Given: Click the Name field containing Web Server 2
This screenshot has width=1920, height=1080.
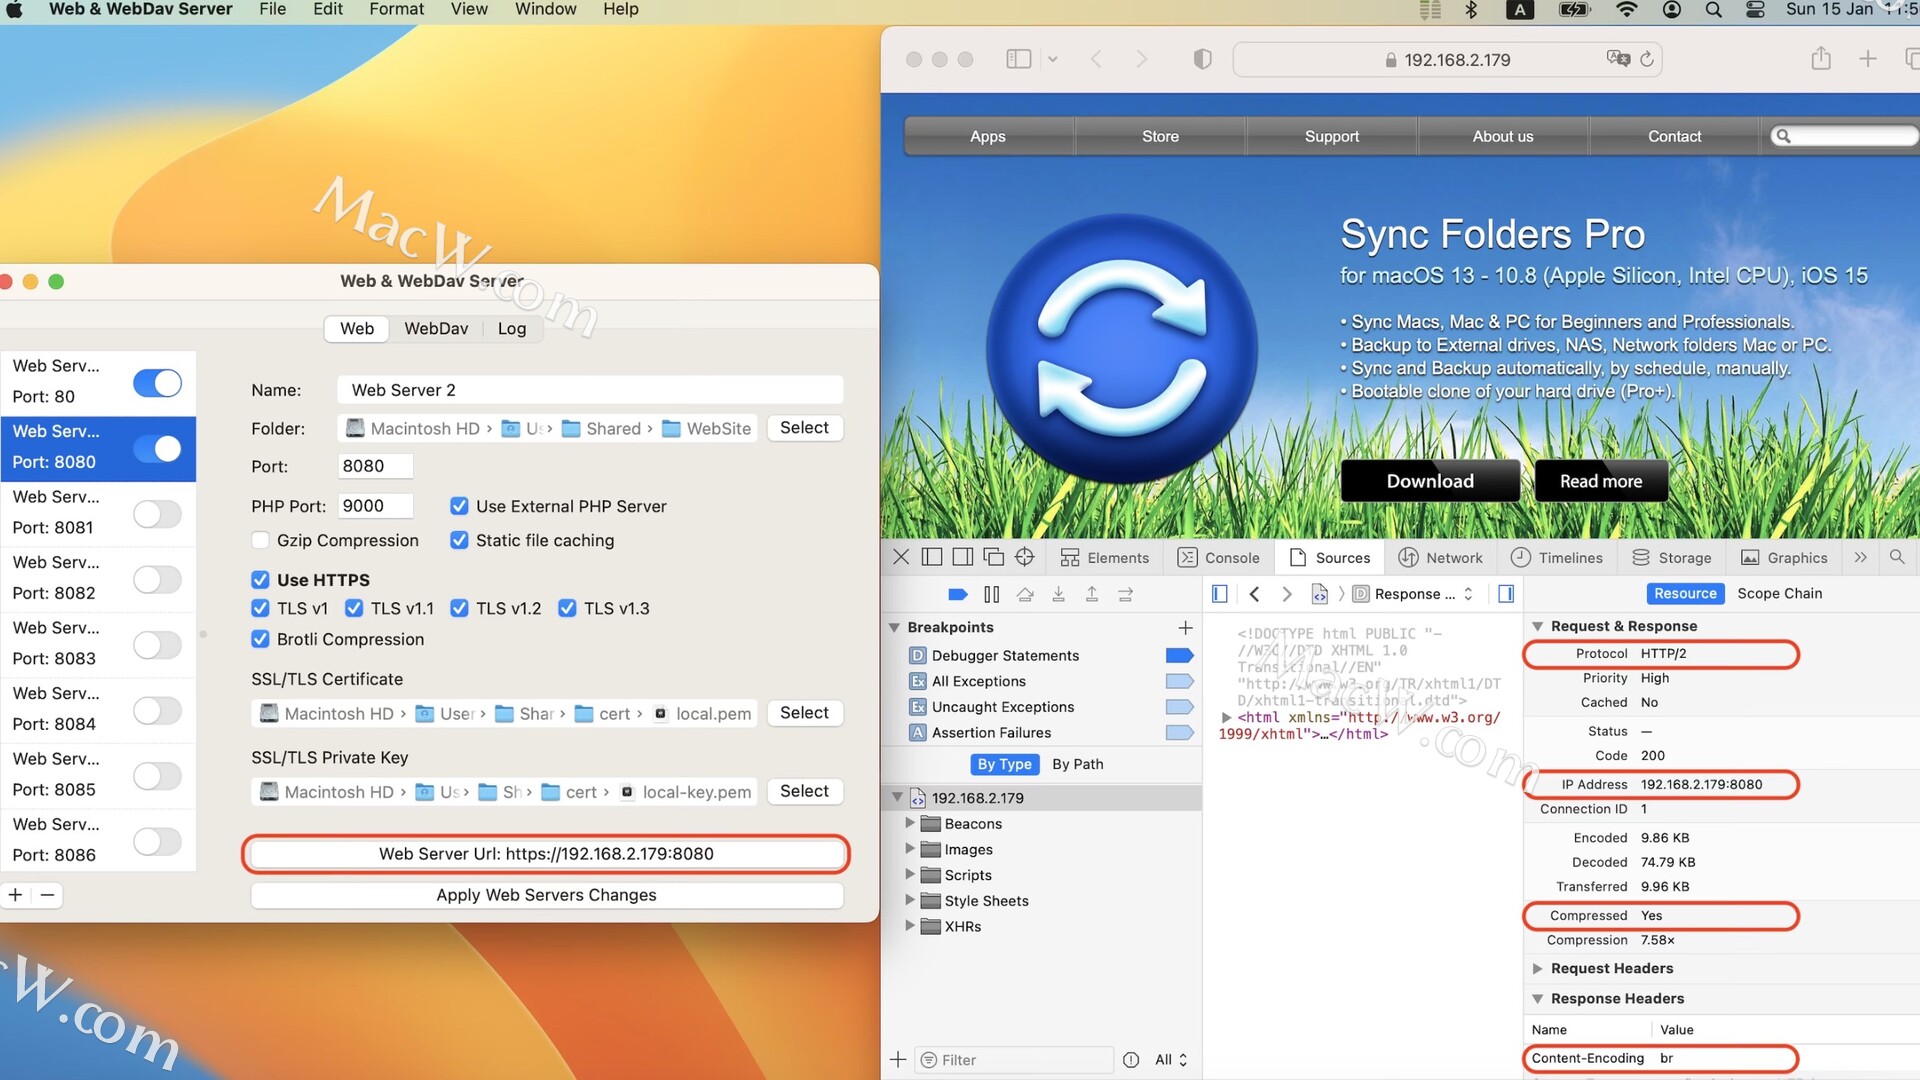Looking at the screenshot, I should (x=590, y=390).
